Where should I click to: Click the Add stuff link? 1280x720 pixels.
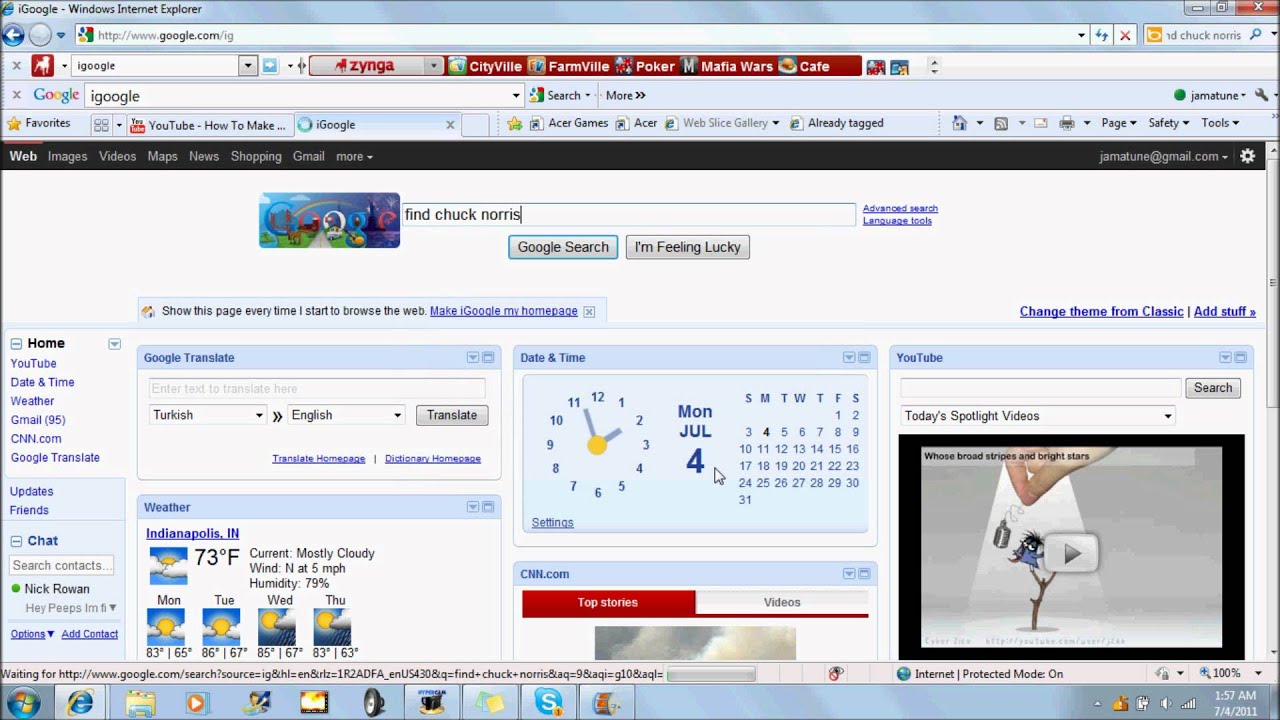coord(1224,312)
